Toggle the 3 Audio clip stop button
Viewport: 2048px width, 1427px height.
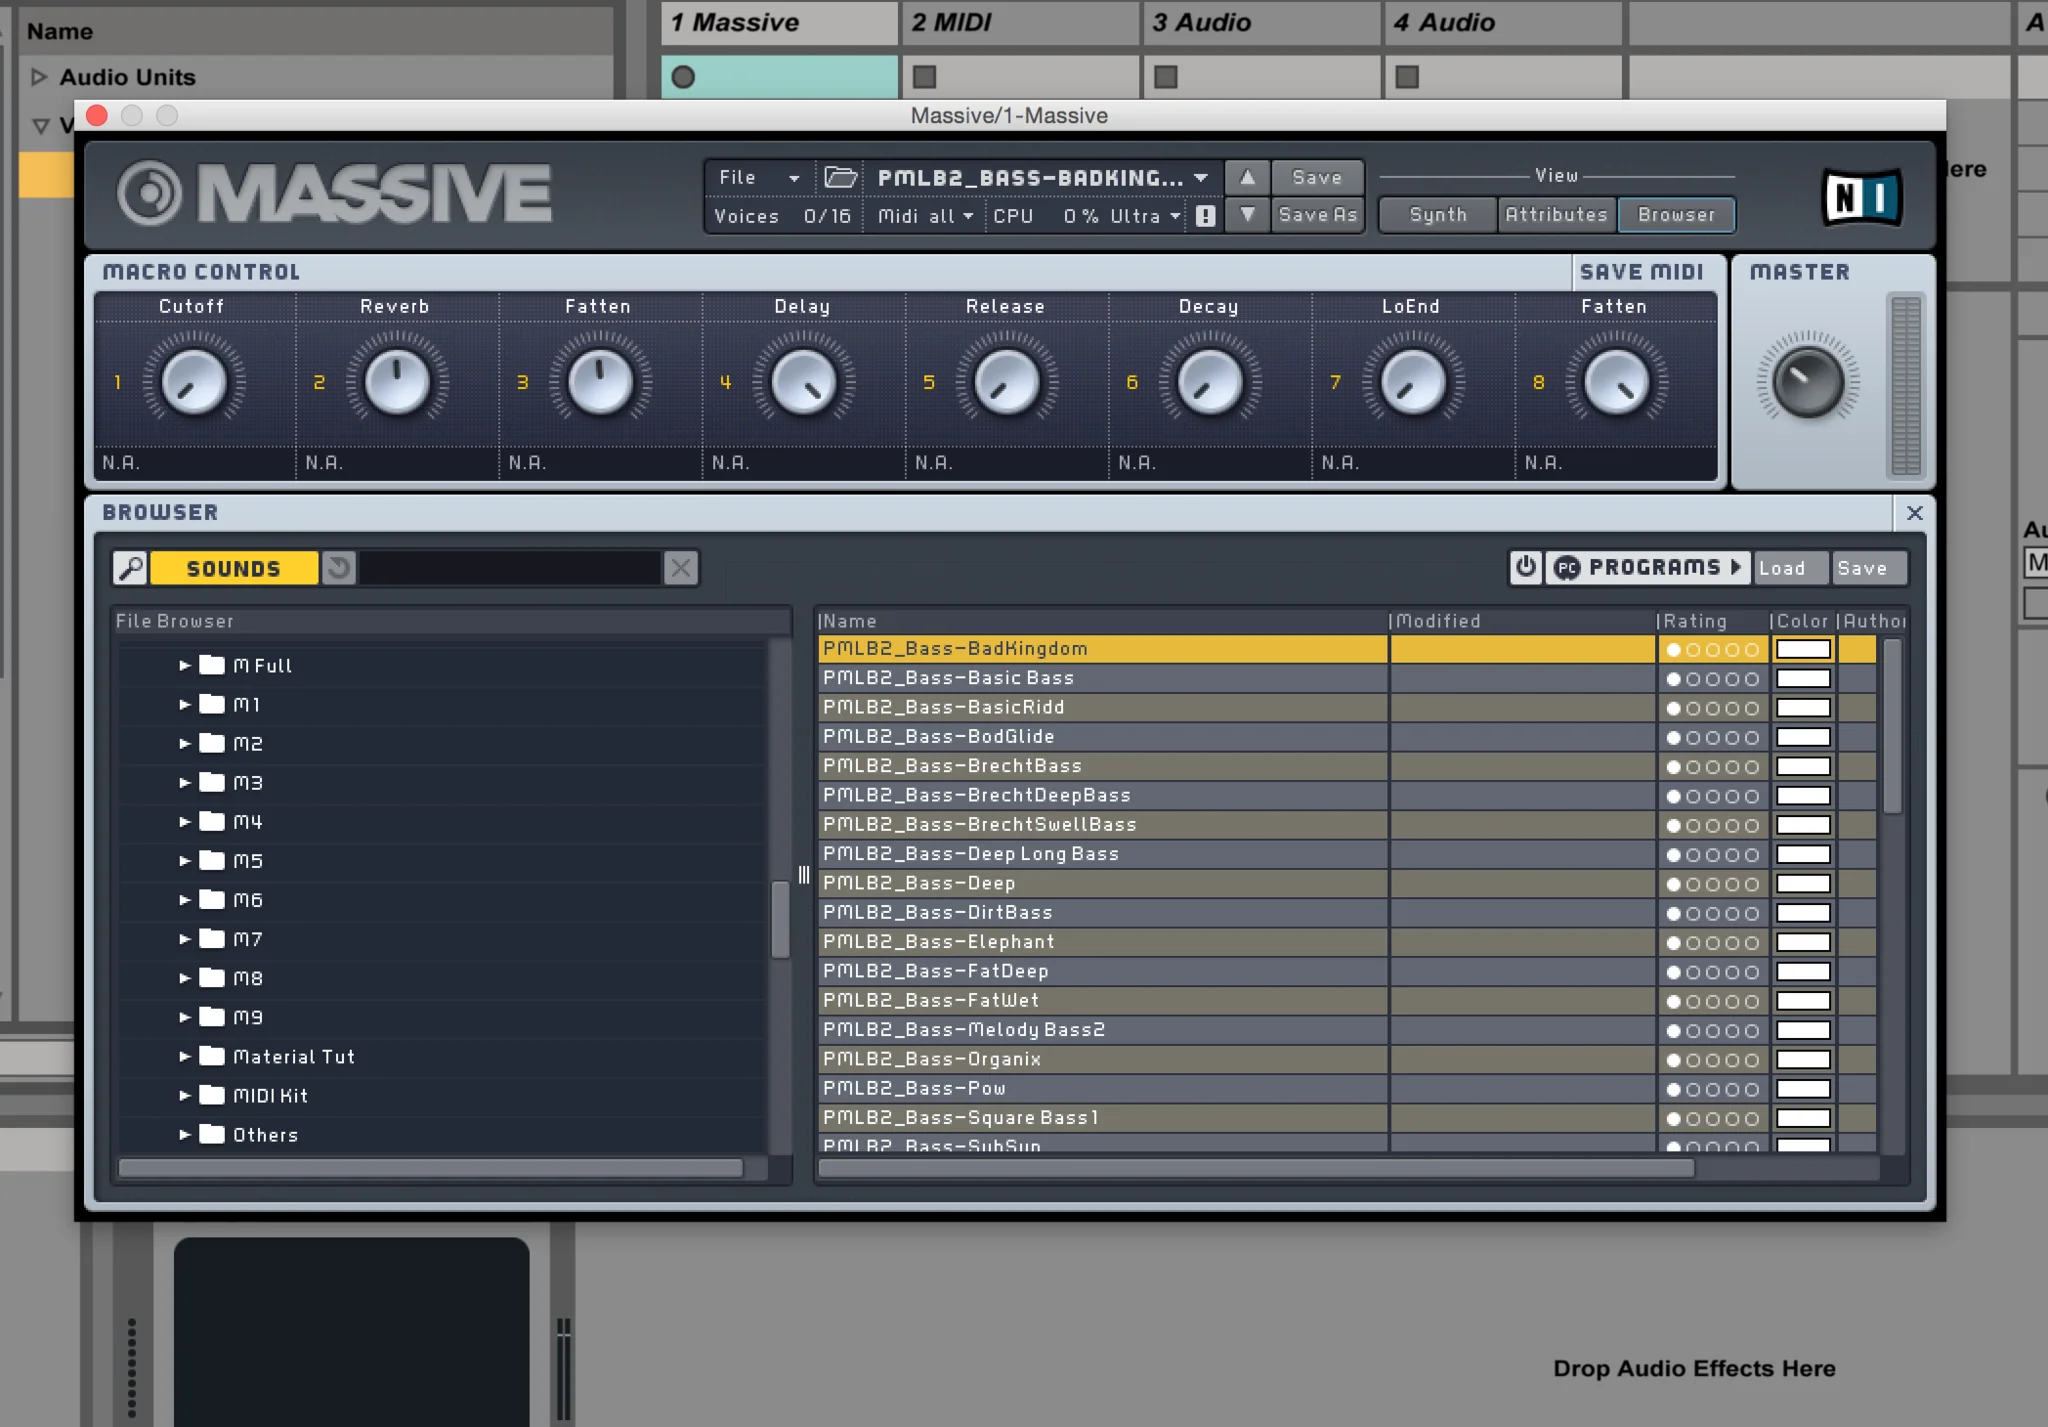[x=1166, y=77]
